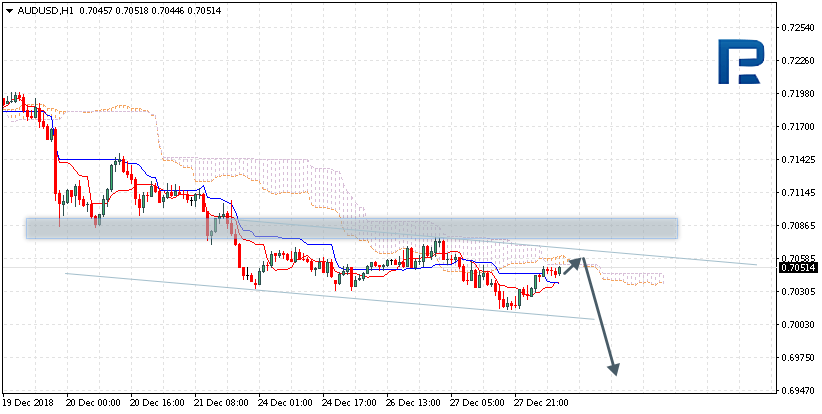Click the 19 Dec 2018 time label

click(x=30, y=403)
